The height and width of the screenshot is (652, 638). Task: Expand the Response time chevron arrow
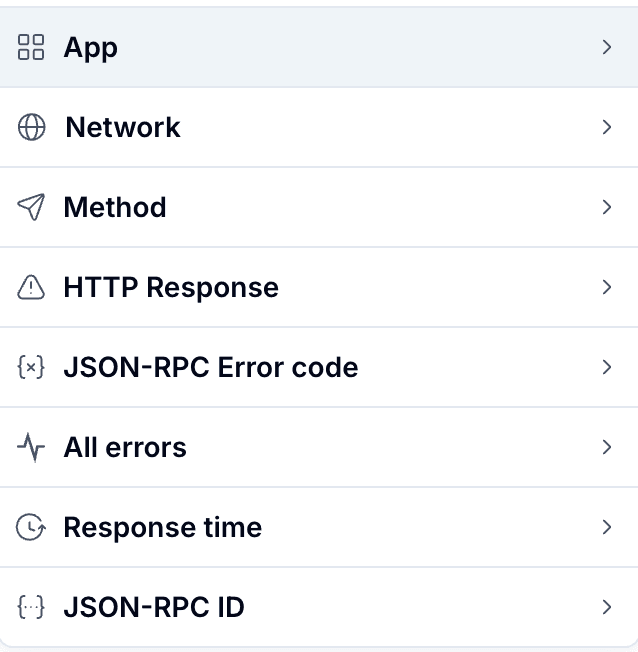[x=606, y=527]
